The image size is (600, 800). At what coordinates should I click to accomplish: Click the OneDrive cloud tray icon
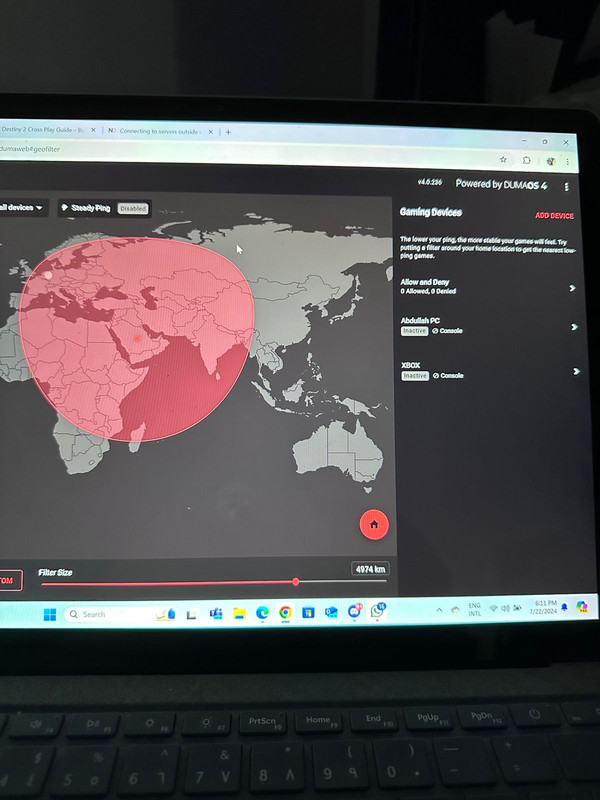coord(455,610)
